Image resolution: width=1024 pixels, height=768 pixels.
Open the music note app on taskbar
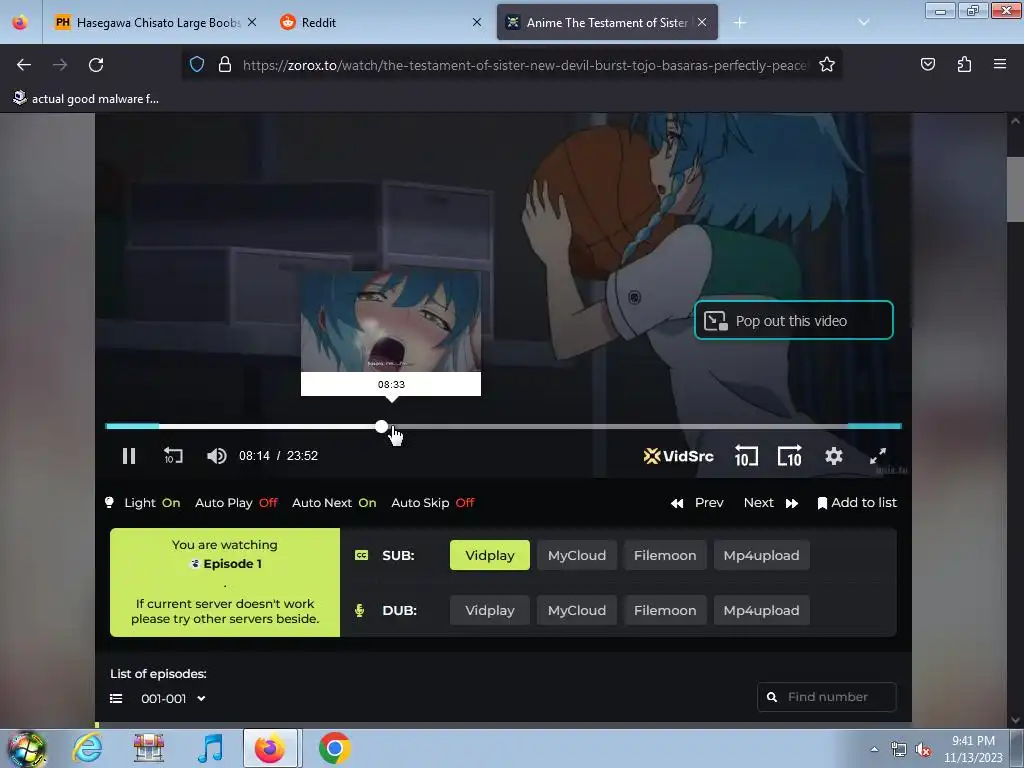pyautogui.click(x=210, y=748)
